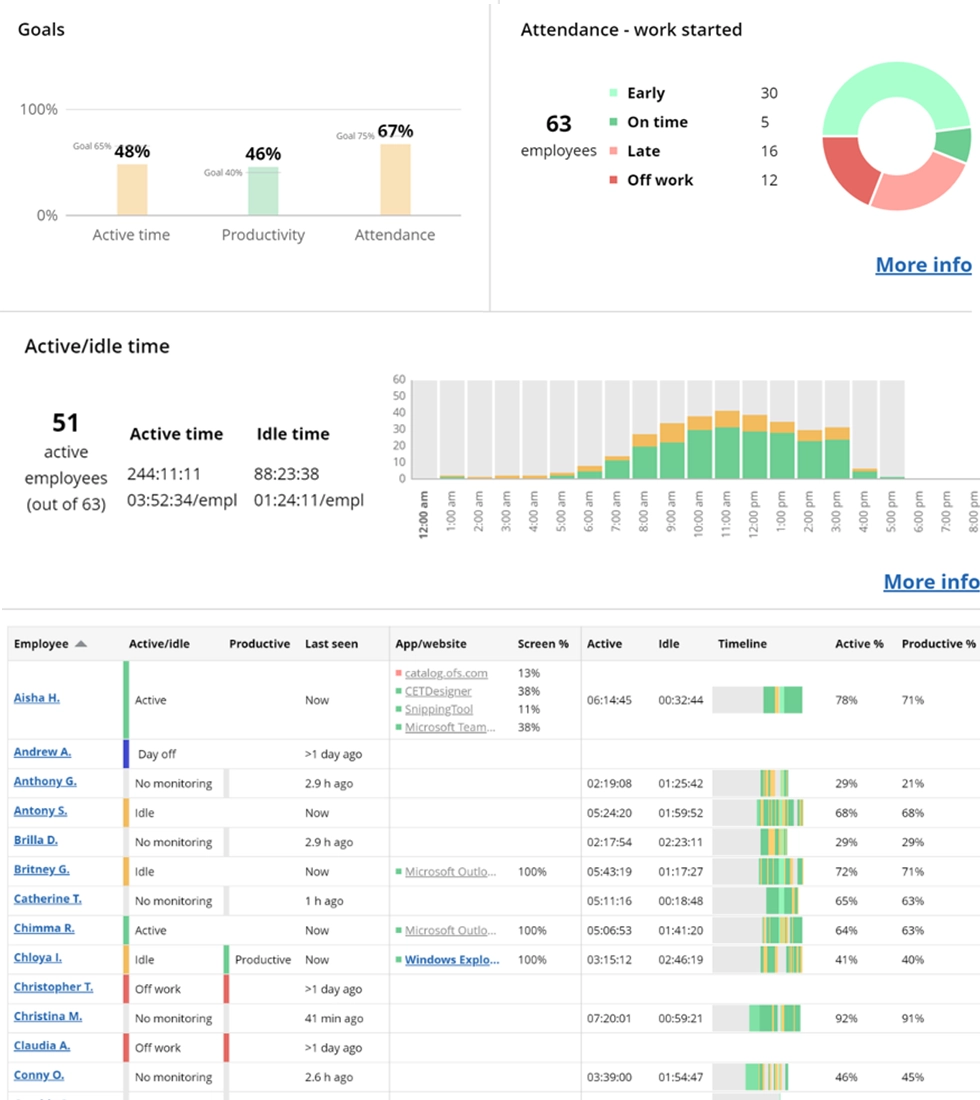
Task: Open Conny O. employee details
Action: pos(39,1075)
